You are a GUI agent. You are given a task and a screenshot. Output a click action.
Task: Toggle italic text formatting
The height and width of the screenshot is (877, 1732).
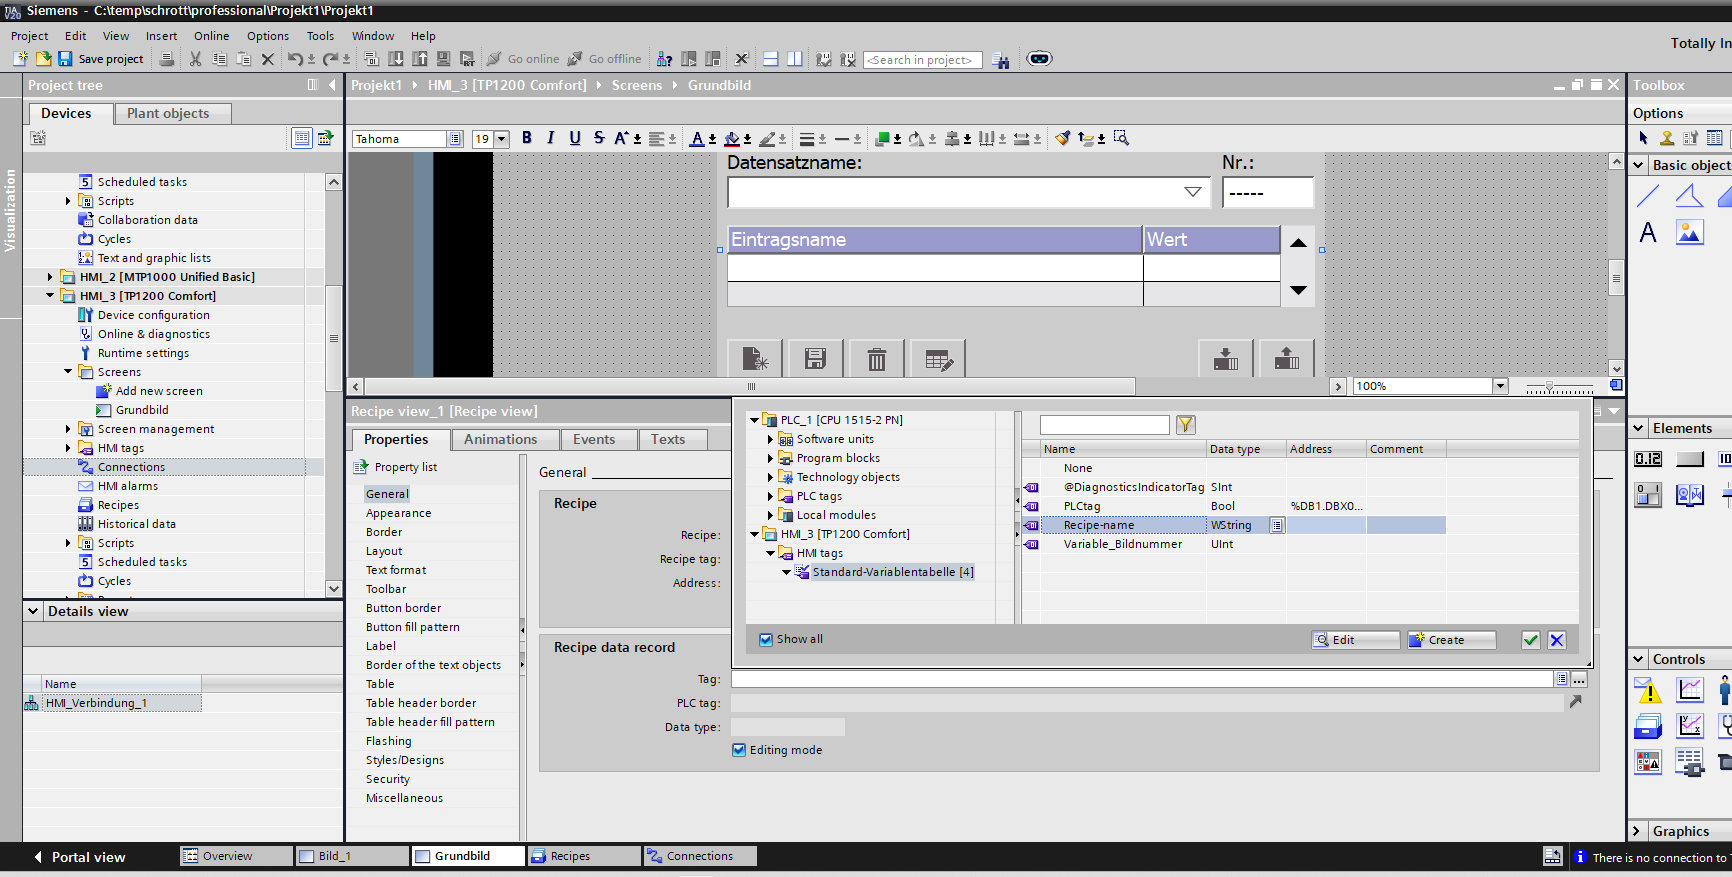(550, 138)
